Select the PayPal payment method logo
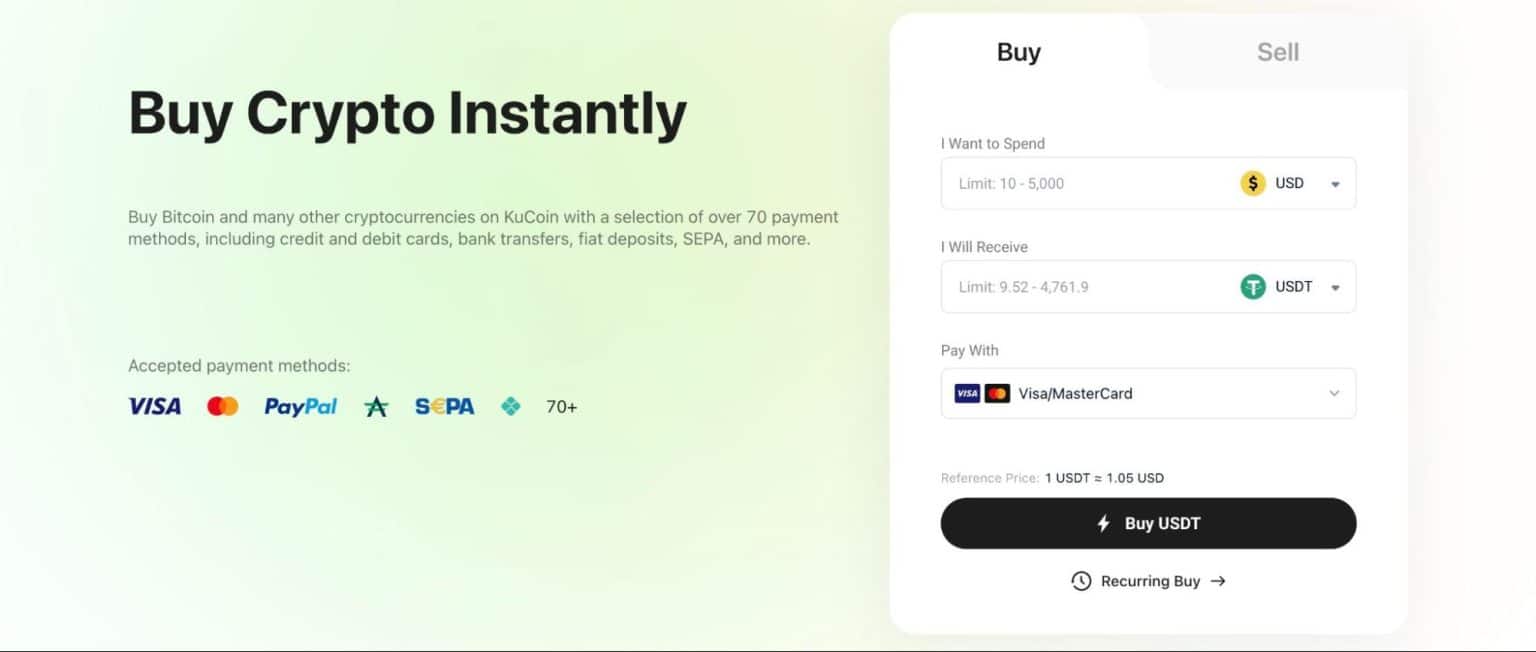Viewport: 1536px width, 652px height. [300, 405]
